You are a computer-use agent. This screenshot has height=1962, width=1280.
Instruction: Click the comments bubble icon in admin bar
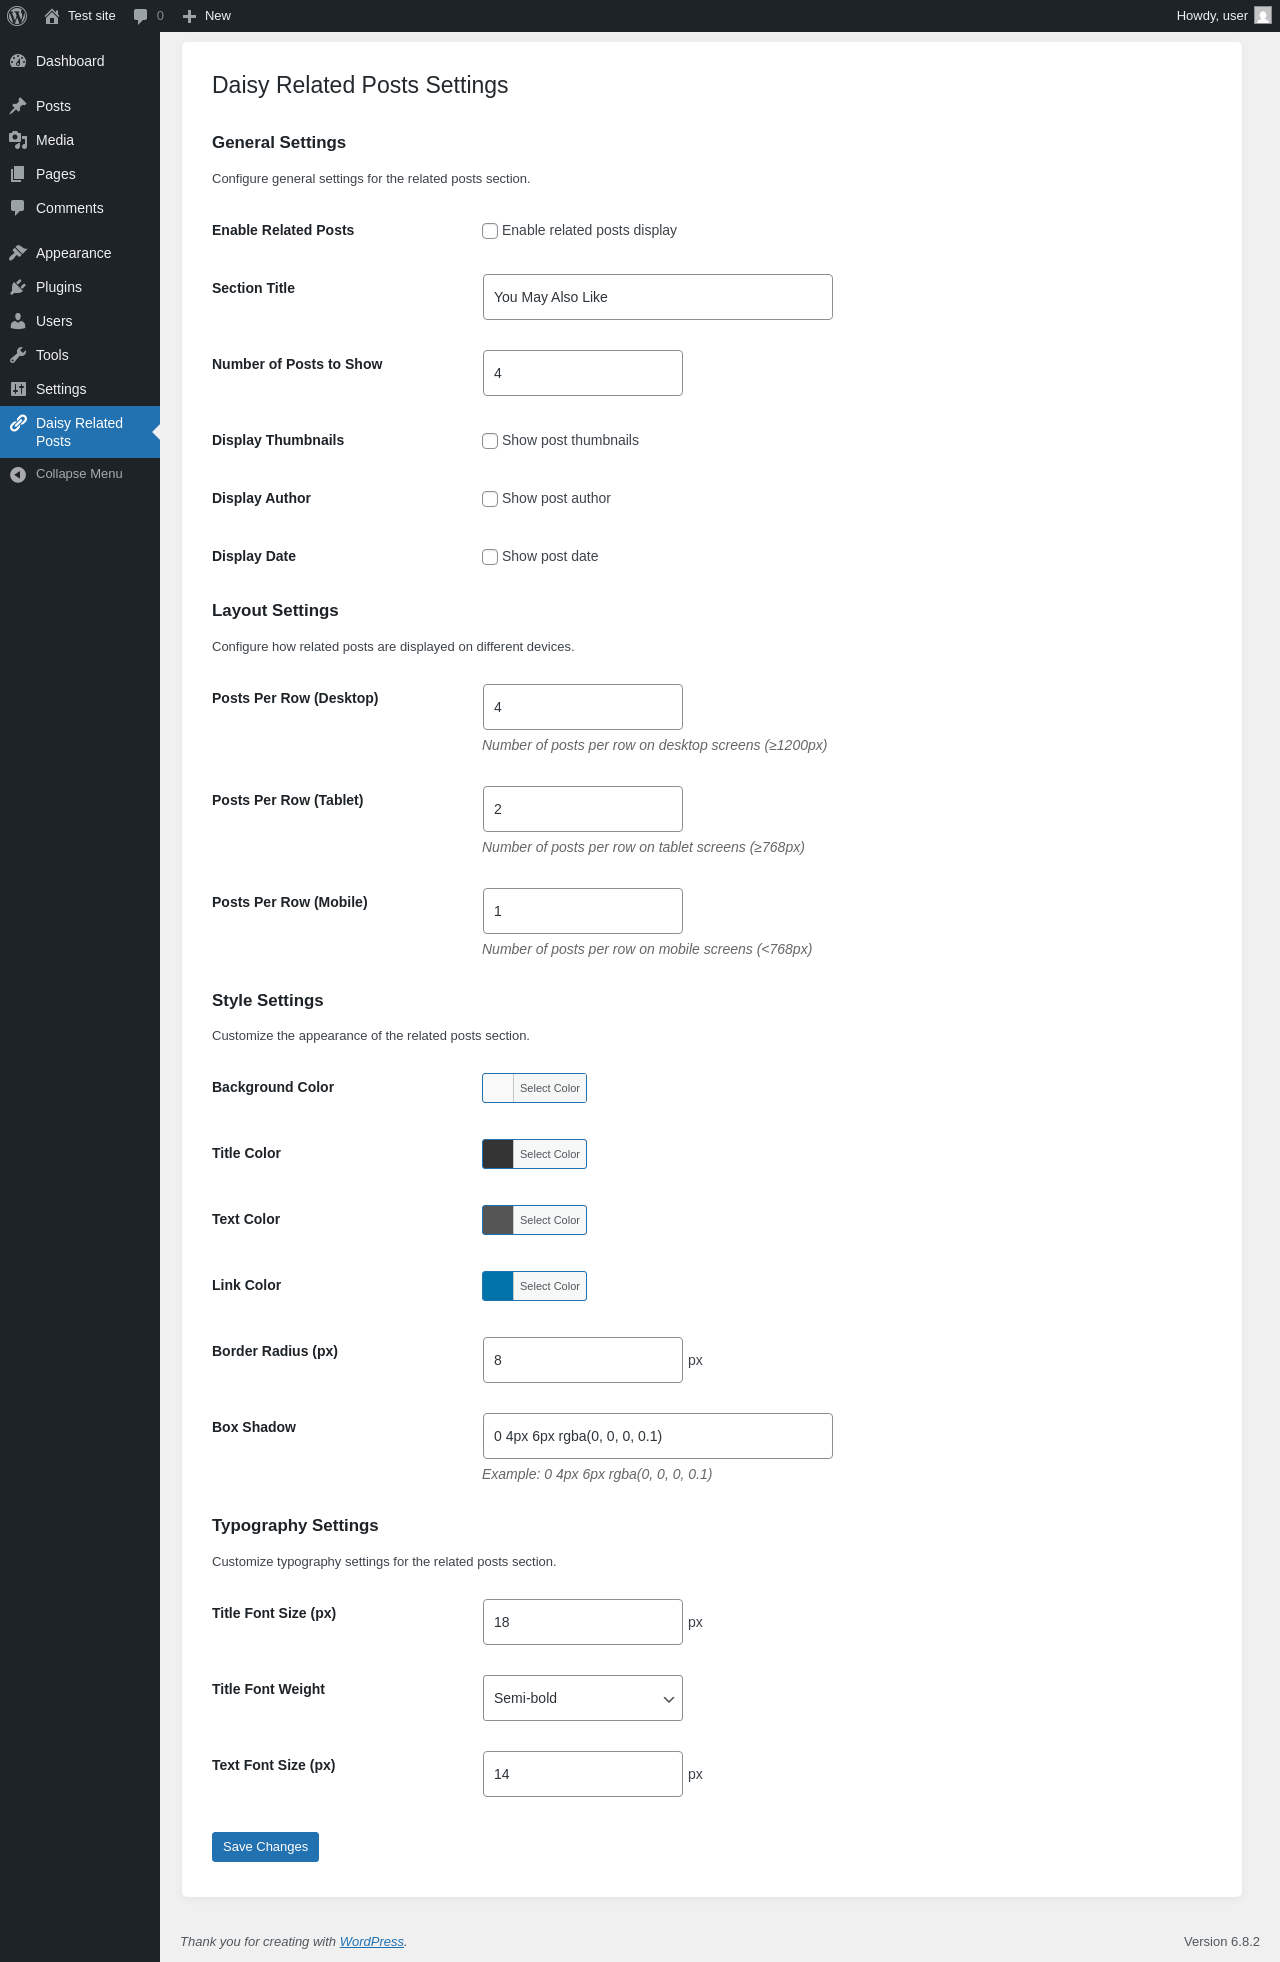click(140, 16)
